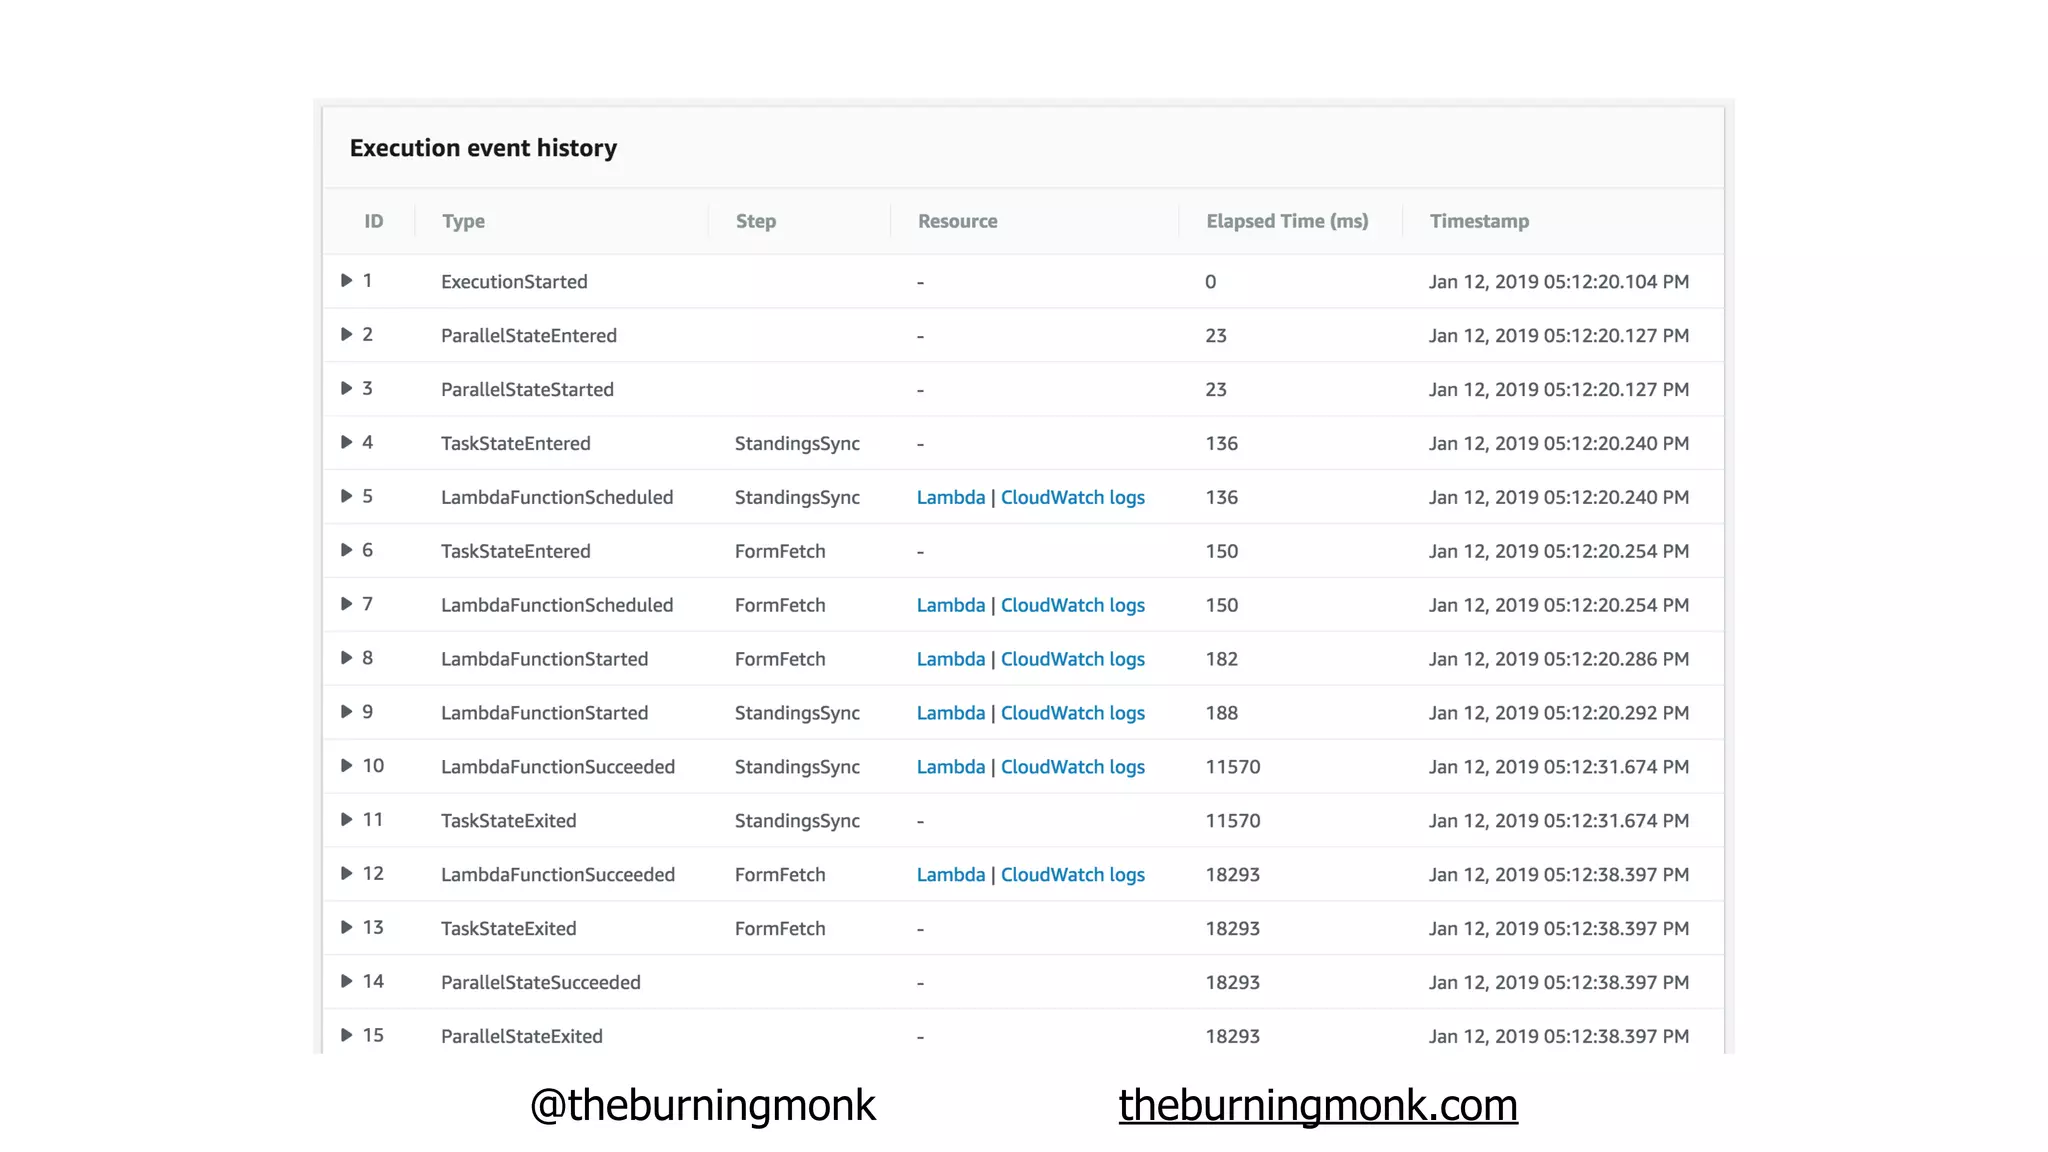
Task: Expand event 5 LambdaFunctionScheduled row
Action: 346,497
